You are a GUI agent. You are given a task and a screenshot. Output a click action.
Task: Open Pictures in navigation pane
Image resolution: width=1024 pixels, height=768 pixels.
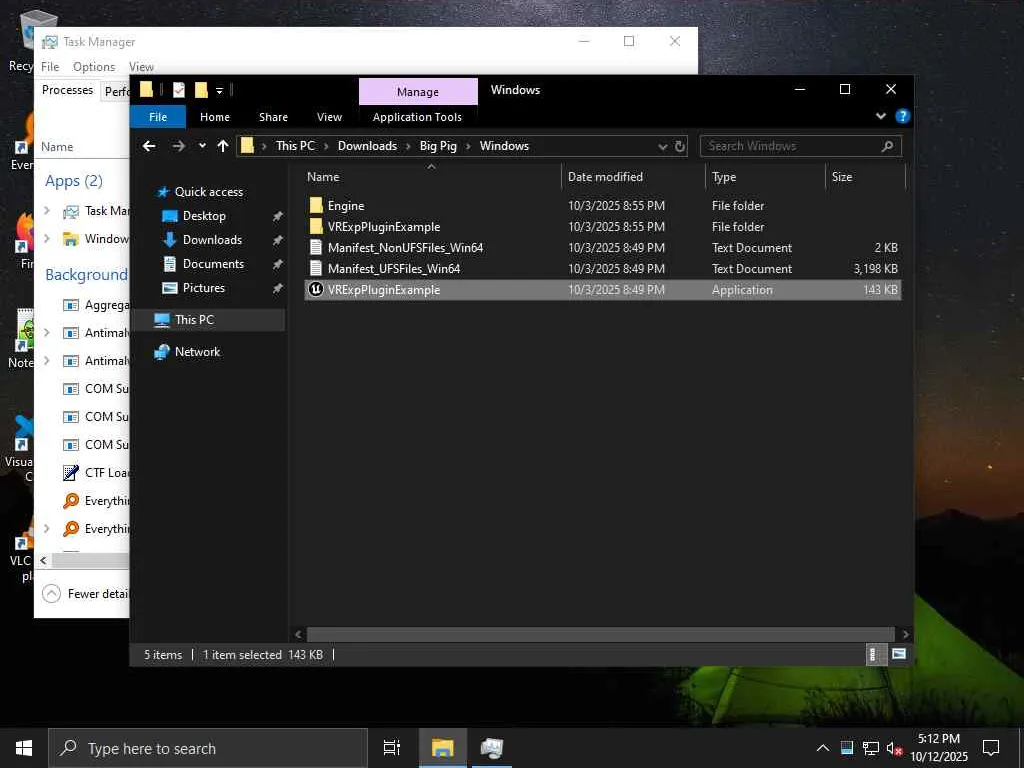coord(203,288)
